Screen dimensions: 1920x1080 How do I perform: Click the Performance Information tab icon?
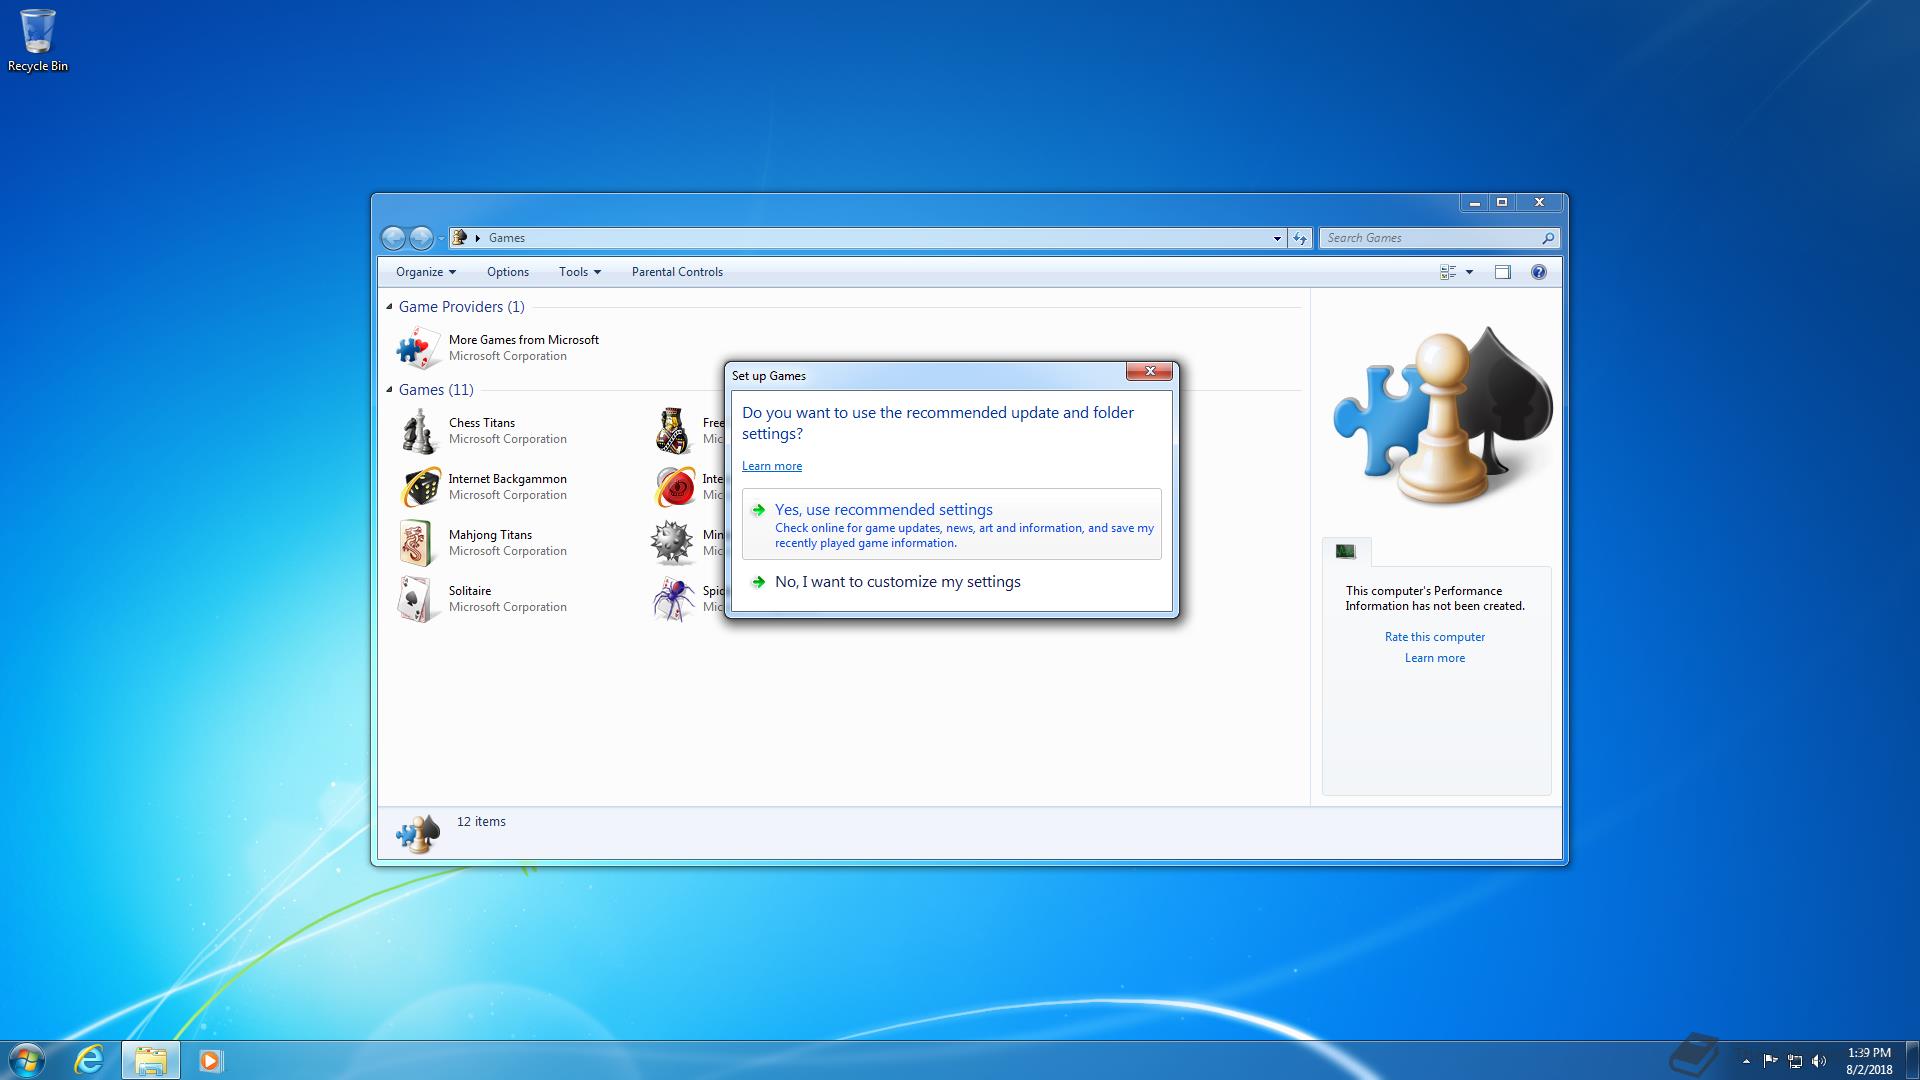[x=1346, y=551]
